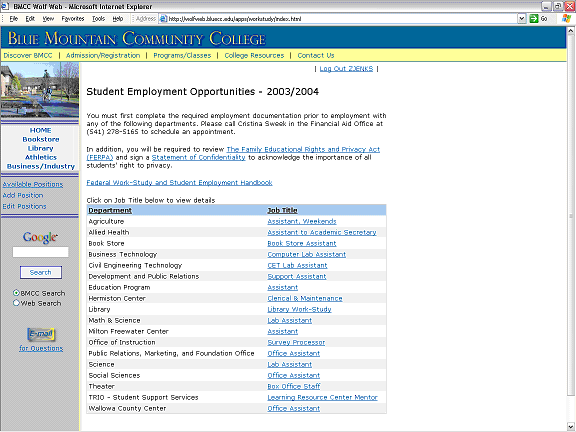Open Assistant, Weekends job for Agriculture
Screen dimensions: 576x432
pyautogui.click(x=302, y=222)
